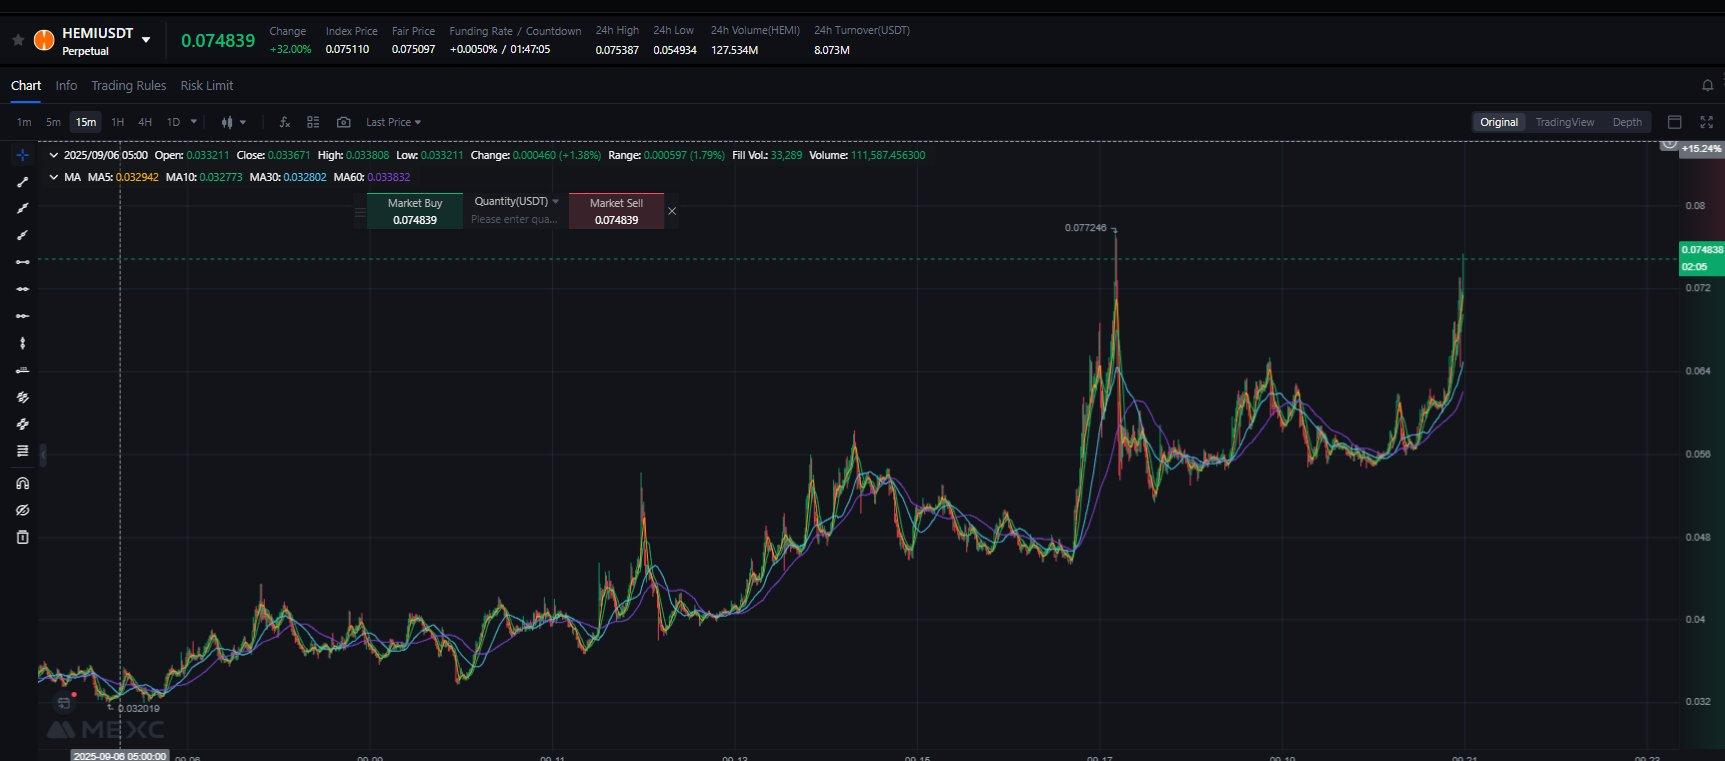Viewport: 1725px width, 761px height.
Task: Click the Market Buy button
Action: coord(415,211)
